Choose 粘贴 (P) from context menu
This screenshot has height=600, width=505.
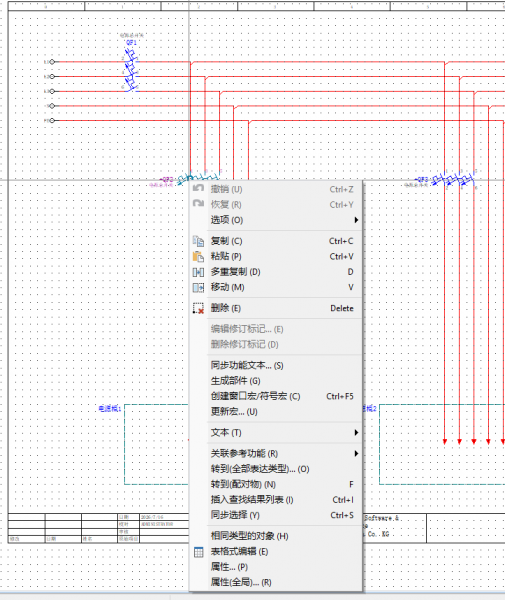[276, 256]
